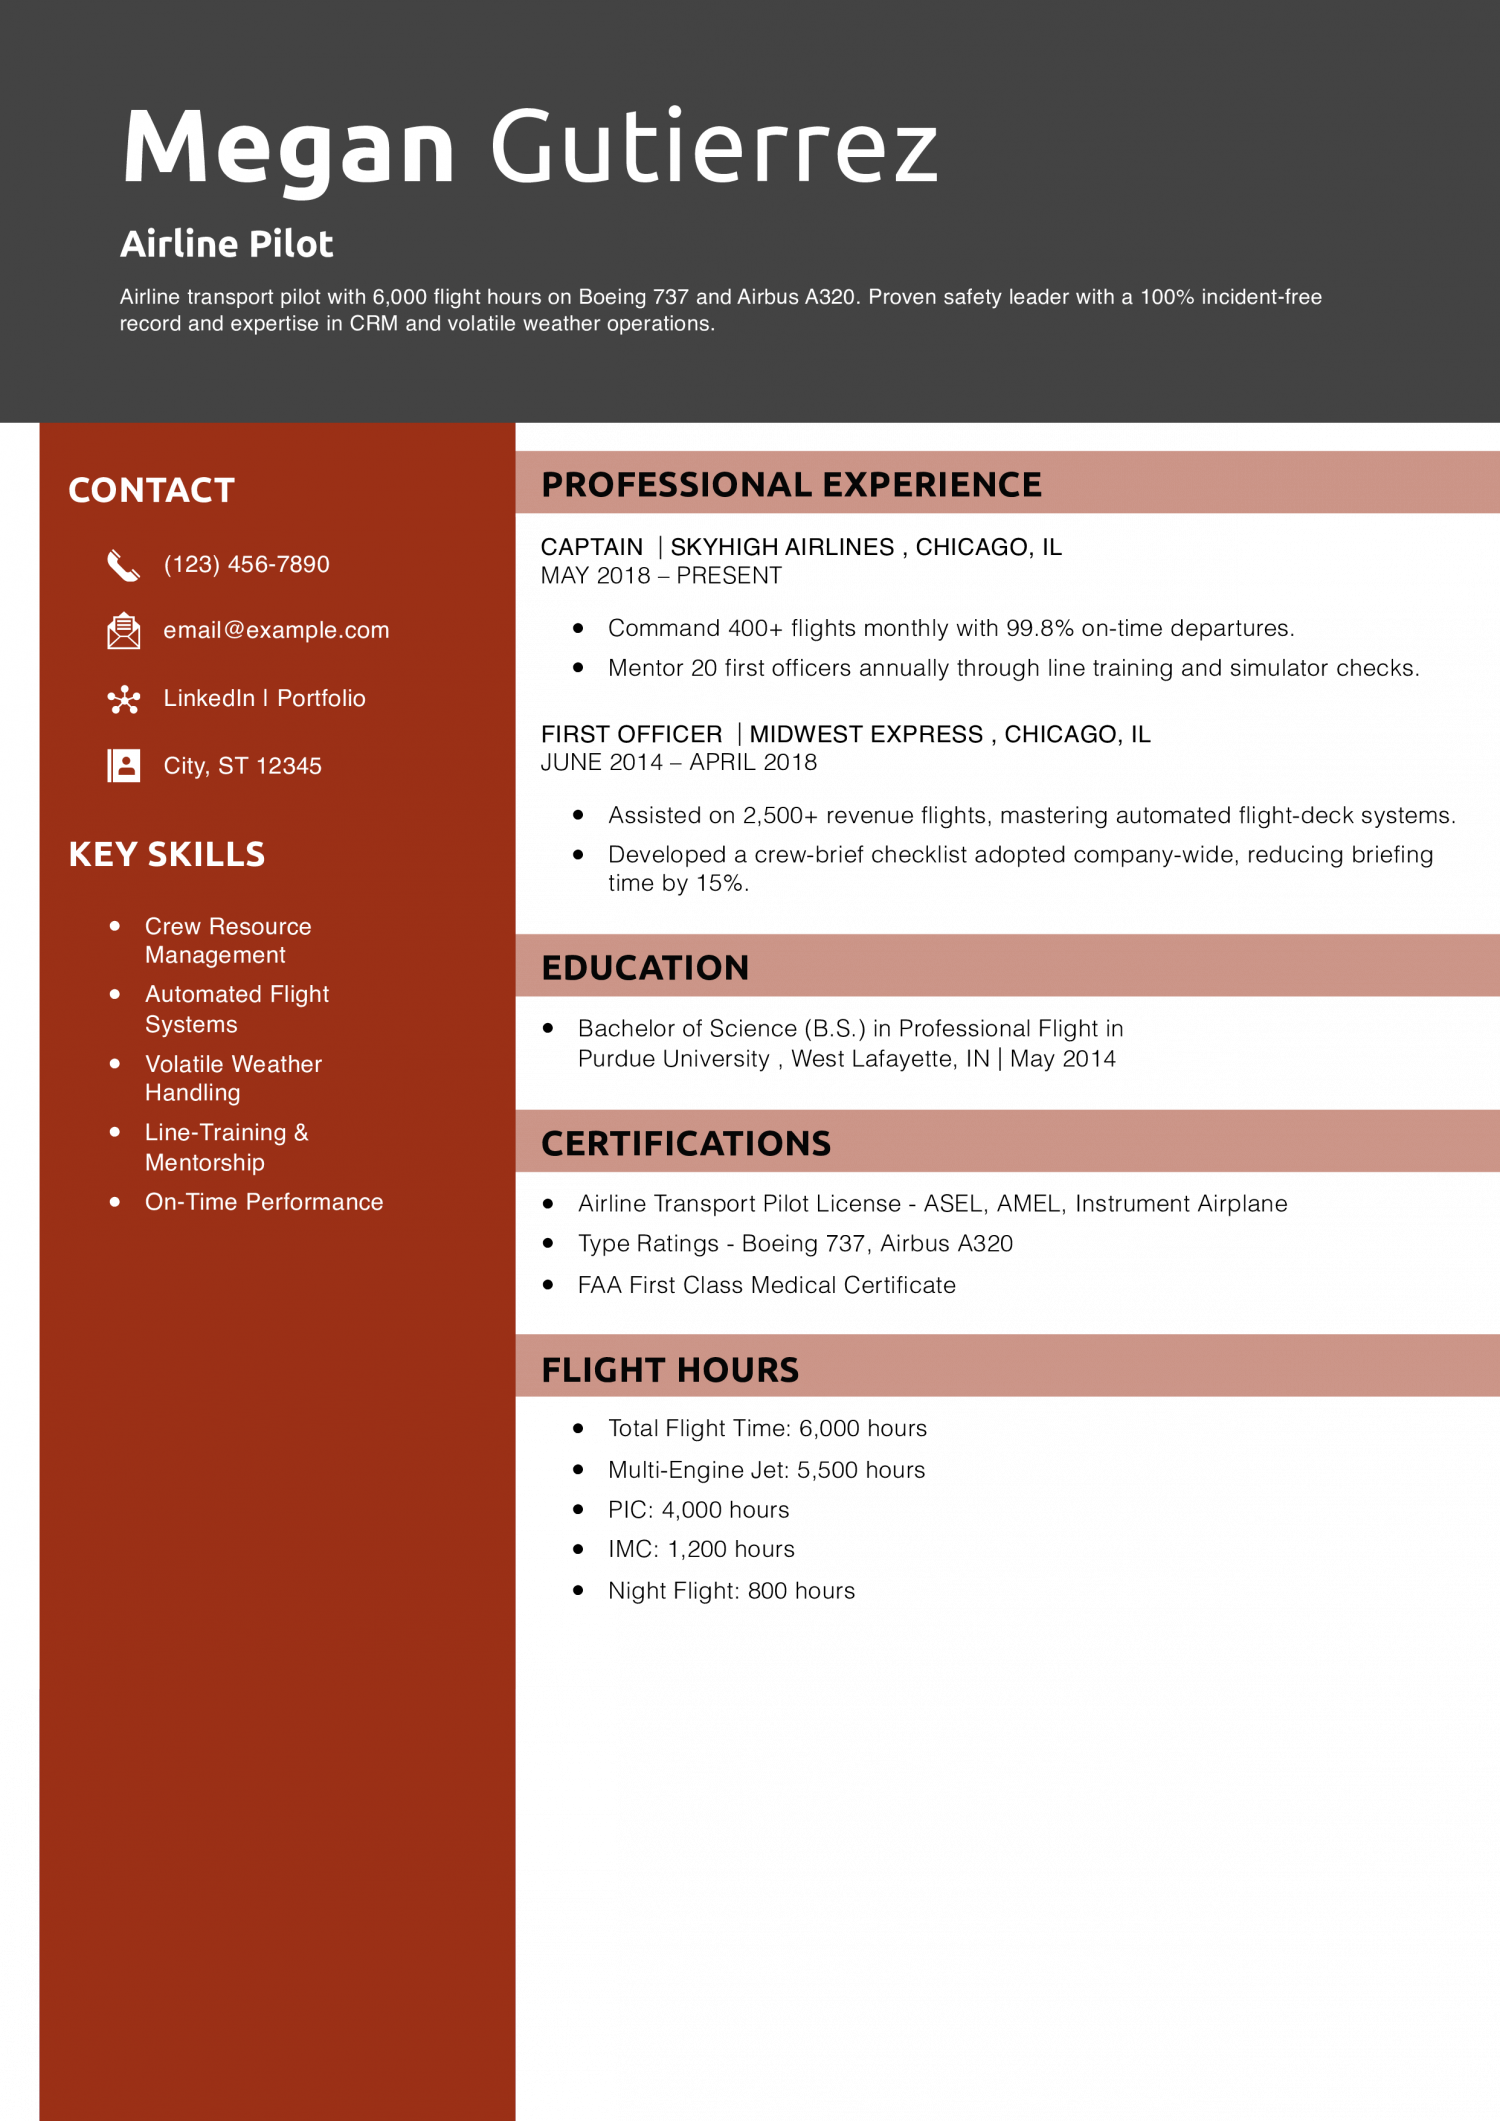Click the Captain | SkyHigh Airlines line
Image resolution: width=1500 pixels, height=2121 pixels.
point(801,547)
